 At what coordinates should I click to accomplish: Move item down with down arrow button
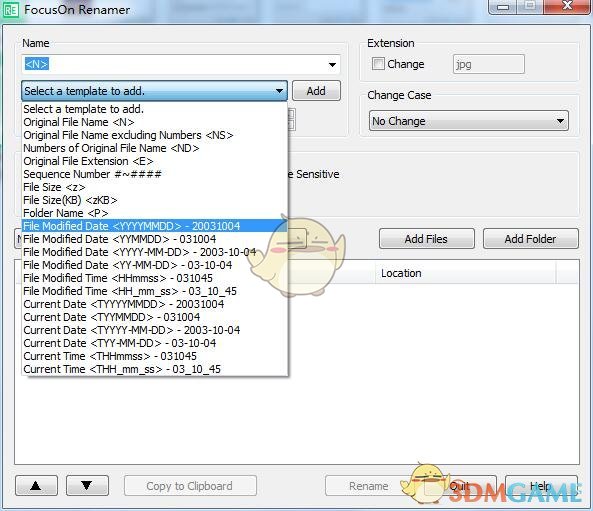click(x=87, y=486)
